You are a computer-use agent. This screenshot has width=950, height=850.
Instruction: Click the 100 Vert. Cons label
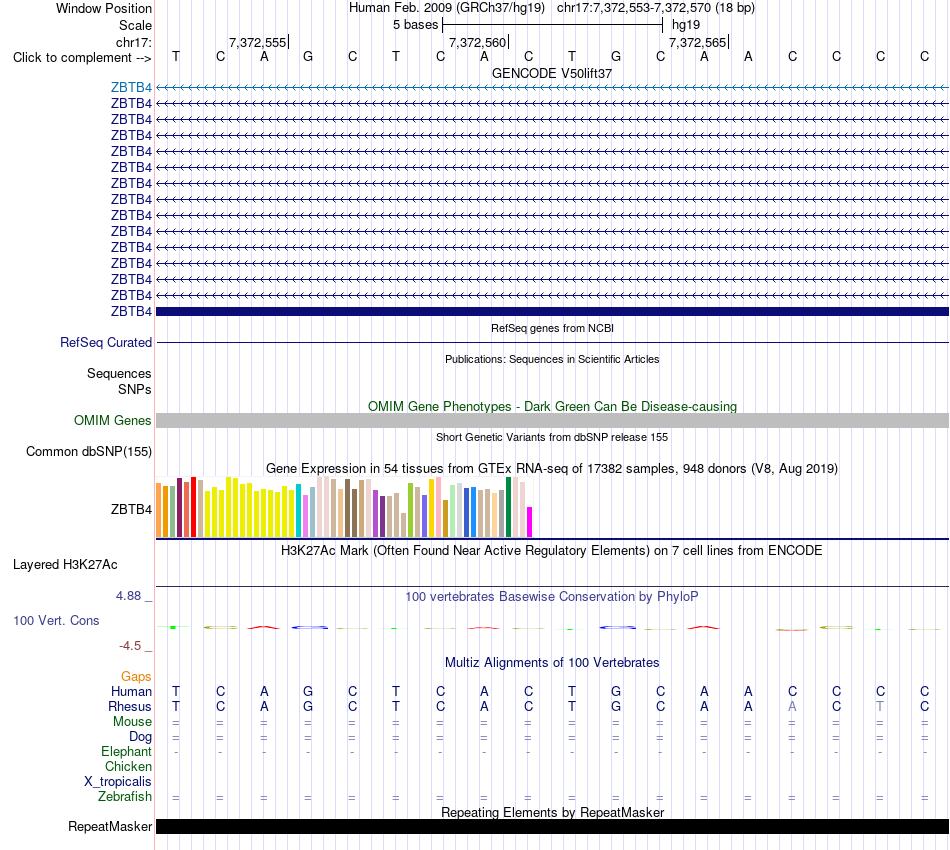56,620
